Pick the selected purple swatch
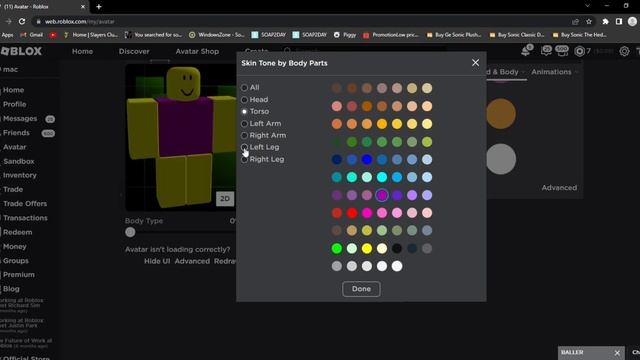640x360 pixels. pyautogui.click(x=382, y=195)
